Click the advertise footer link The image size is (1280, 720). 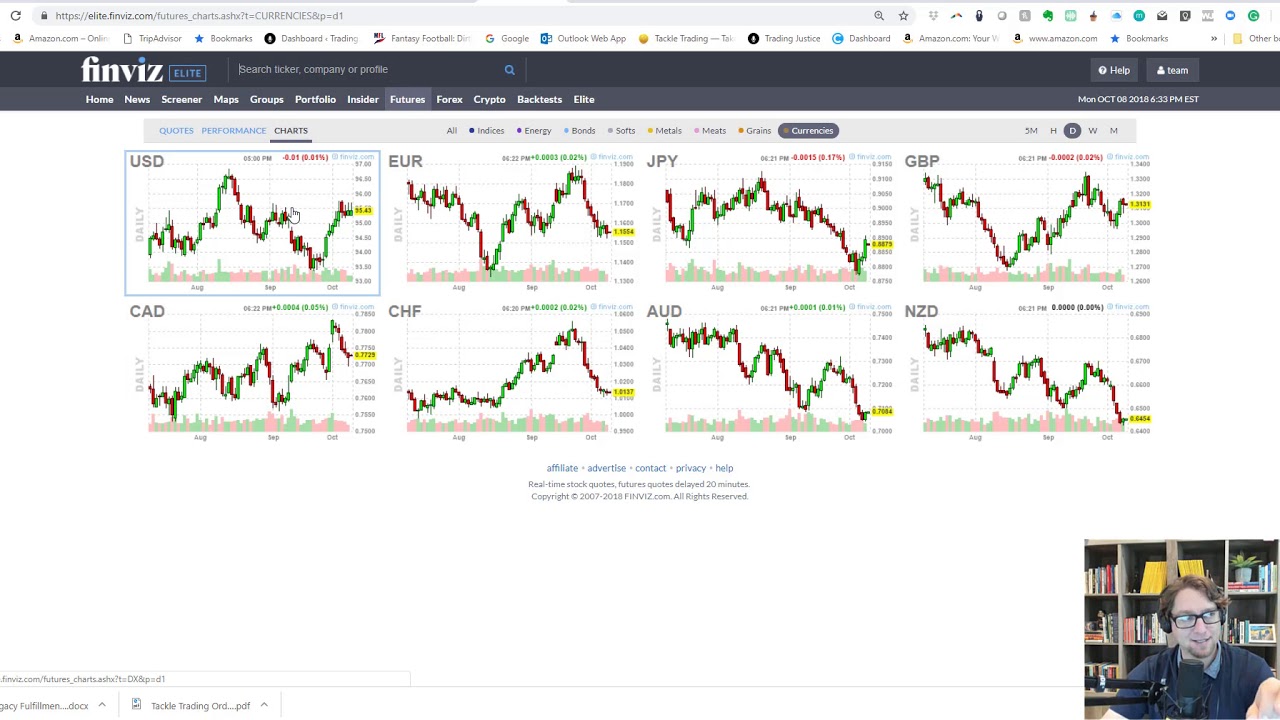(606, 468)
